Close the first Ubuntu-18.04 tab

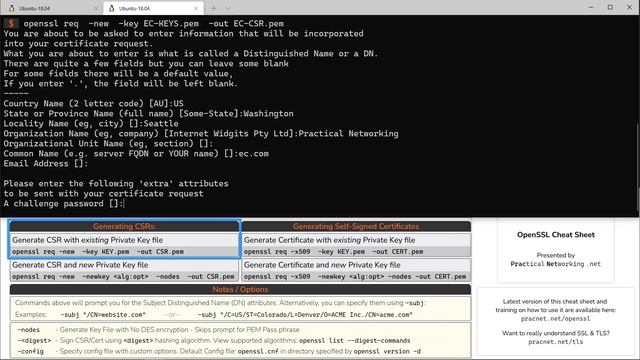(96, 8)
